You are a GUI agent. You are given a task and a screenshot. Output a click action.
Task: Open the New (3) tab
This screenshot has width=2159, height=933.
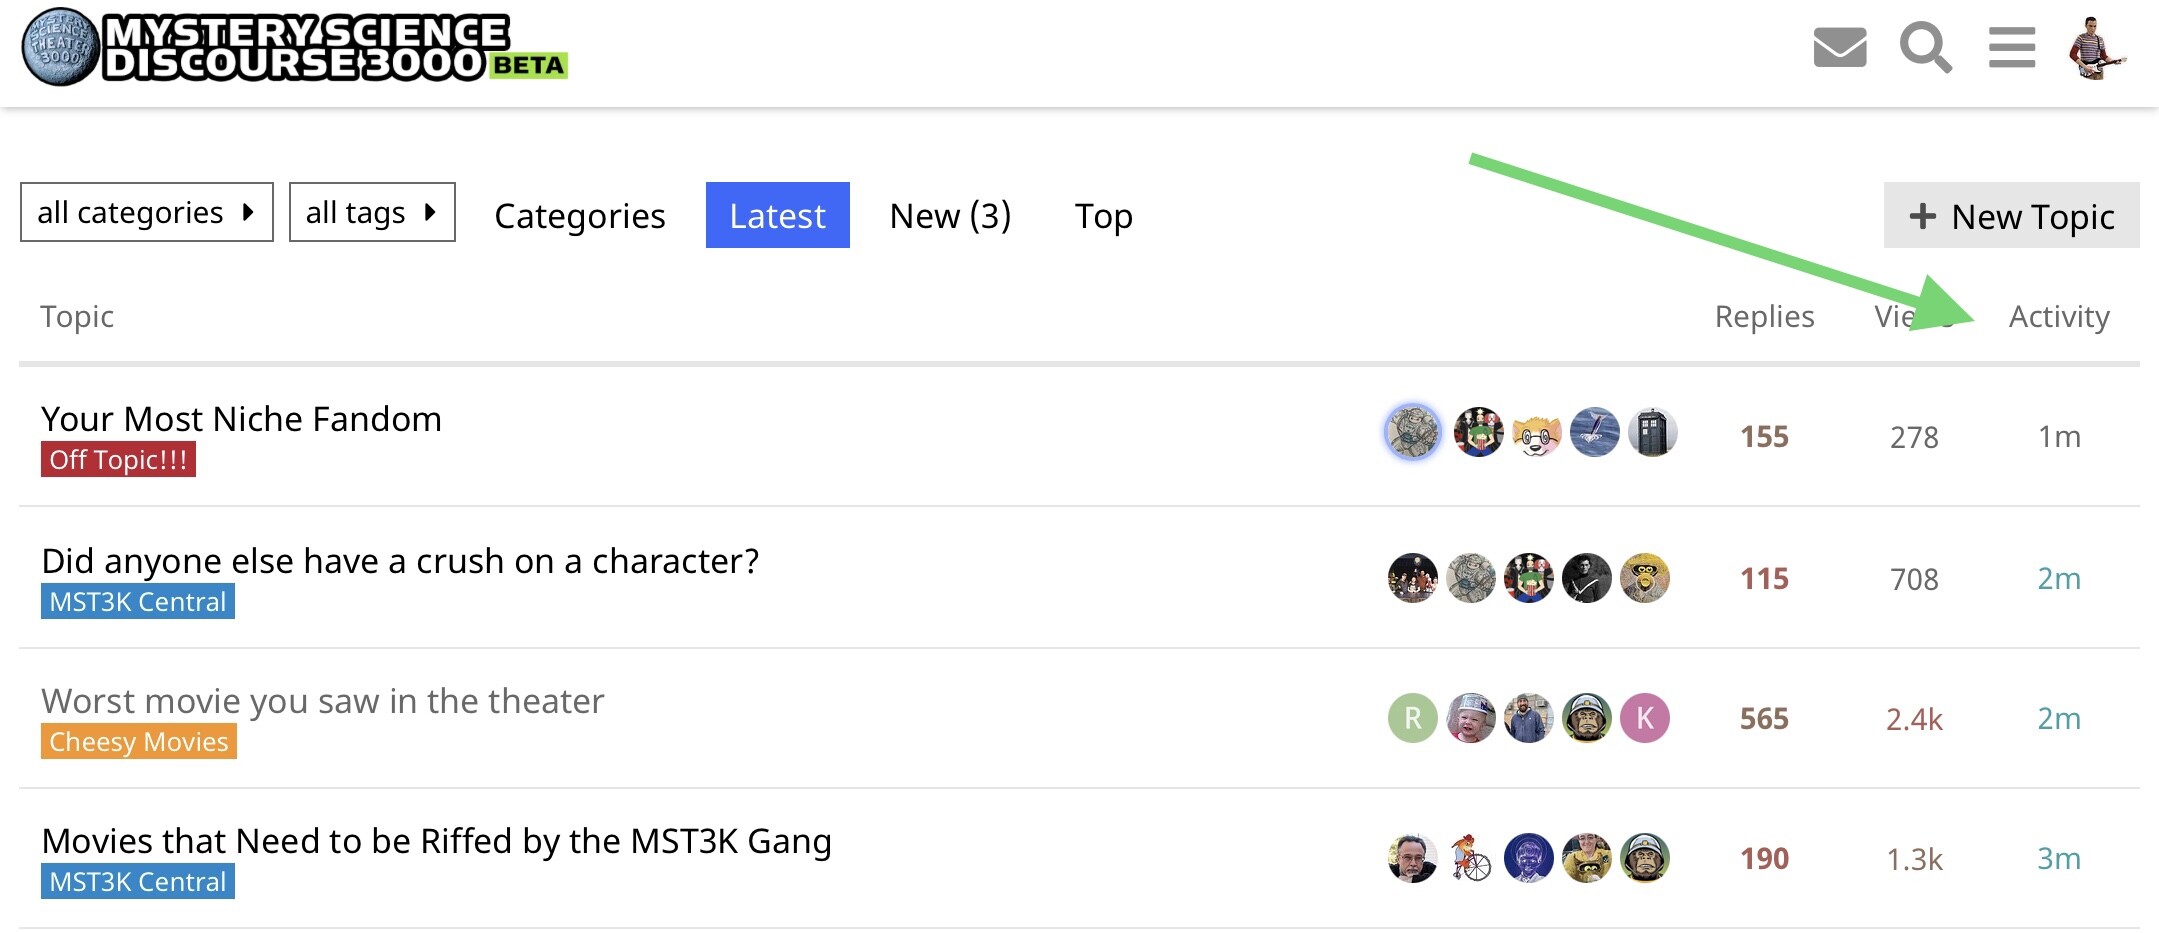[950, 215]
